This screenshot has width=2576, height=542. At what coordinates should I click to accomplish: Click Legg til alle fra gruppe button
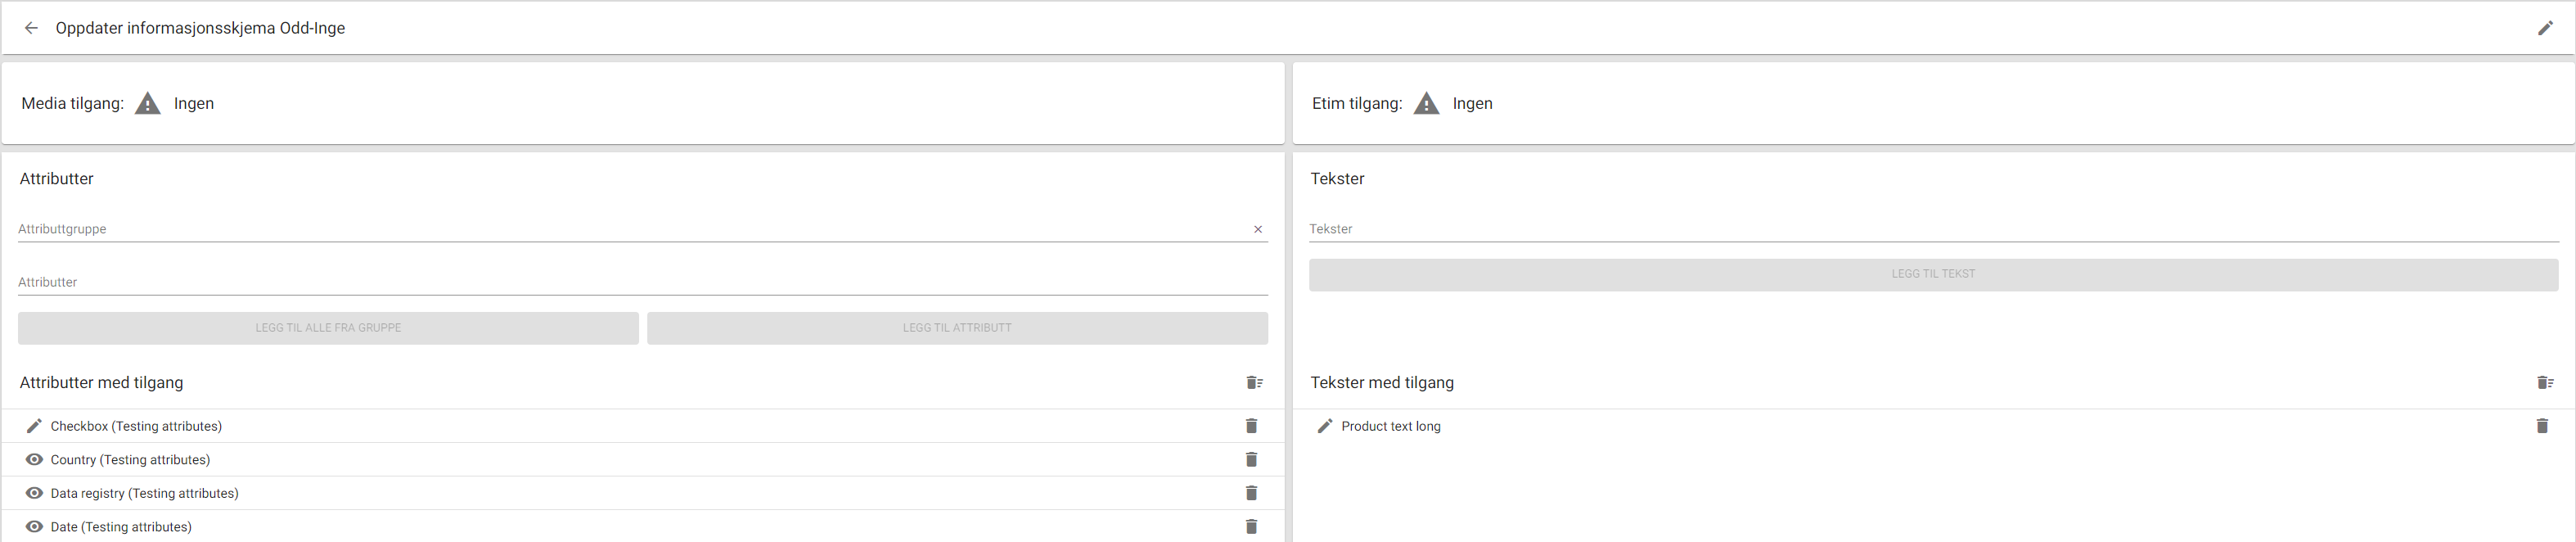[328, 328]
